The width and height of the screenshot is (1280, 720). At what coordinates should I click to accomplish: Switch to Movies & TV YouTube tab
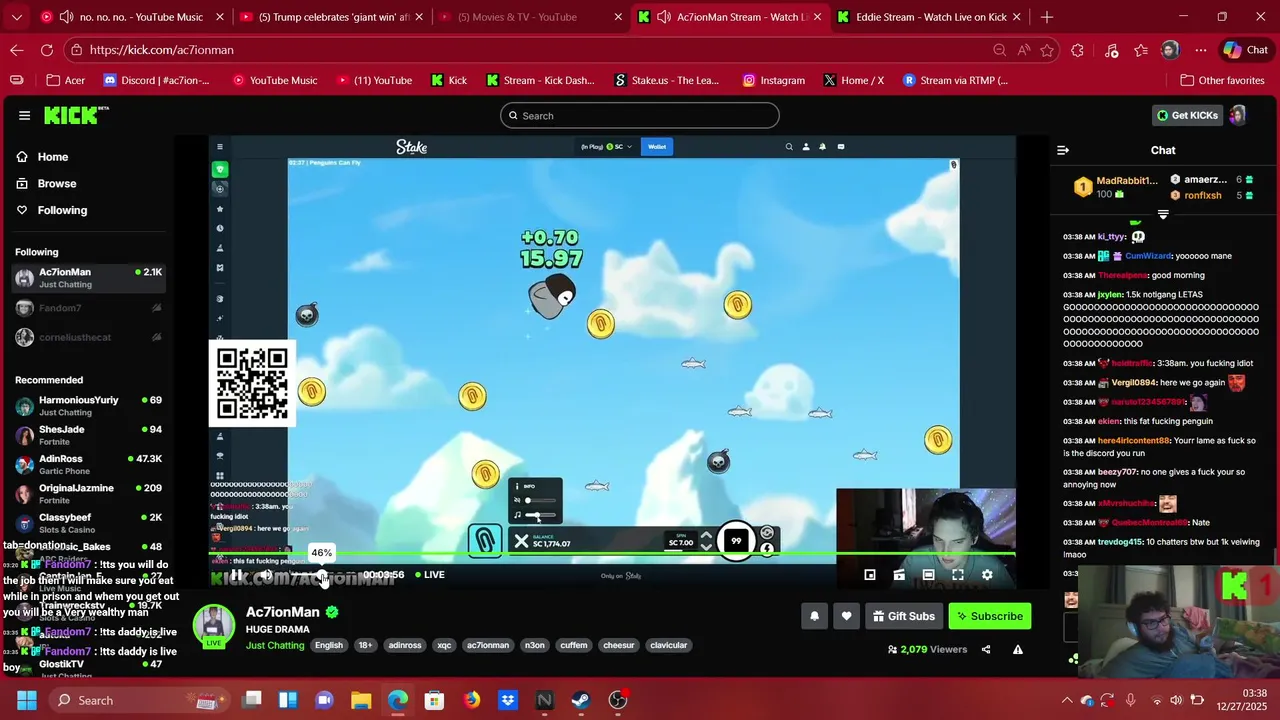(x=530, y=17)
